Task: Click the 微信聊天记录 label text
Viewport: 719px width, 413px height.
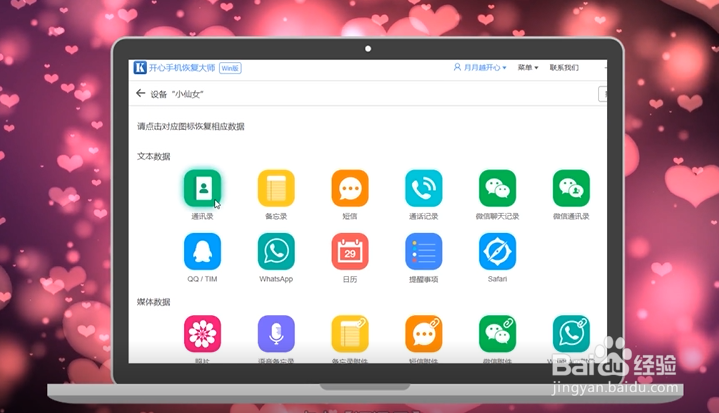Action: tap(498, 216)
